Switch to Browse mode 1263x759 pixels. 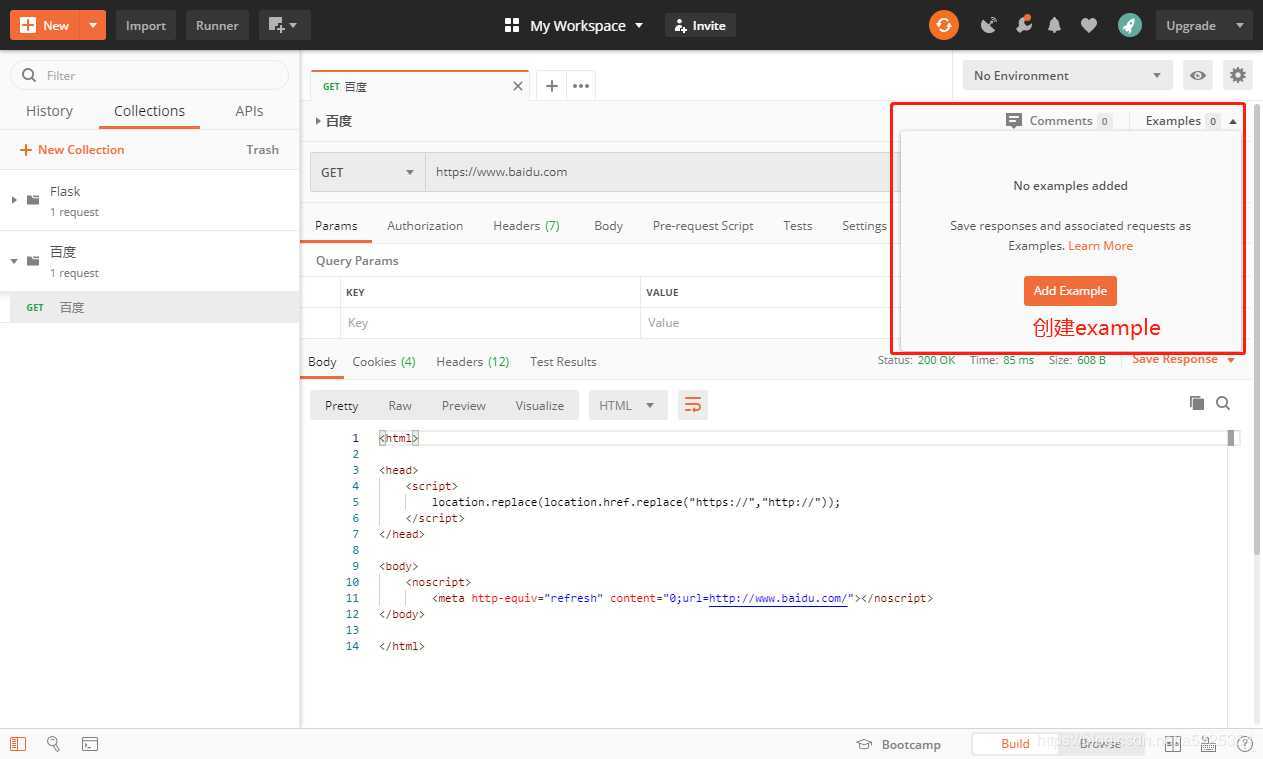pyautogui.click(x=1100, y=743)
